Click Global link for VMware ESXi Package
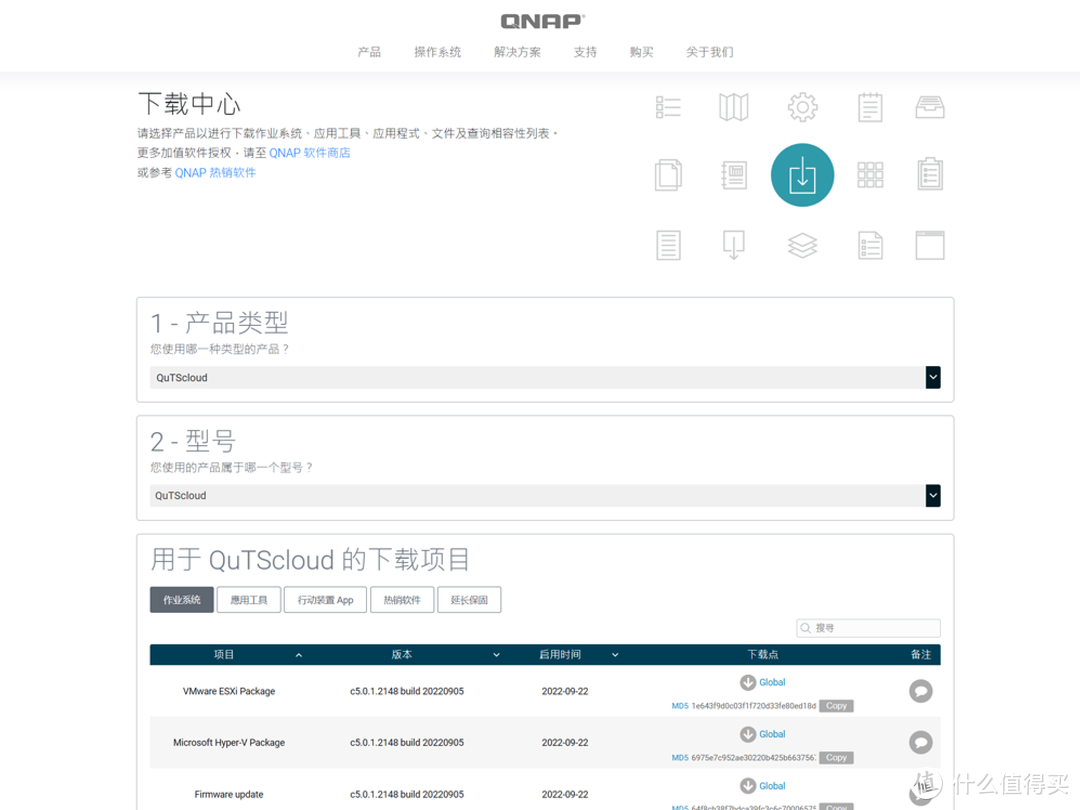The height and width of the screenshot is (810, 1080). [x=772, y=683]
